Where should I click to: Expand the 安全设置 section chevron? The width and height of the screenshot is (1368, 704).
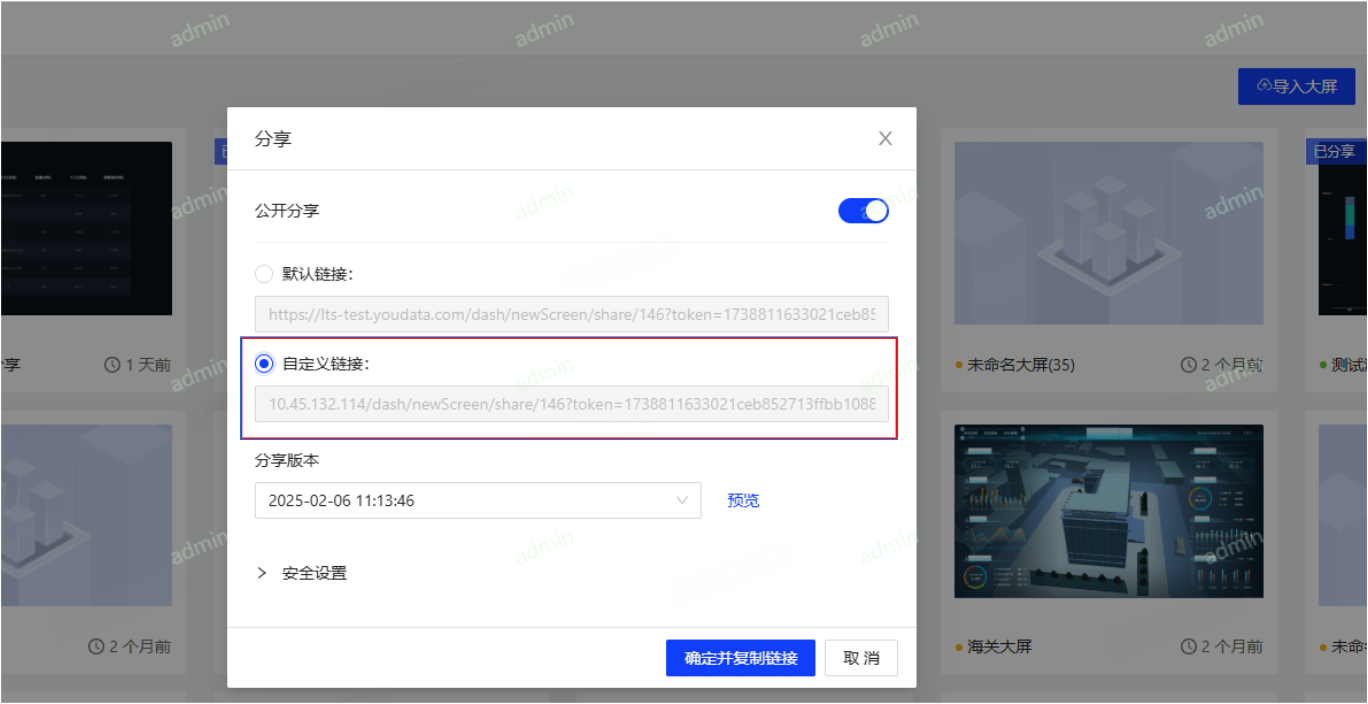tap(262, 573)
